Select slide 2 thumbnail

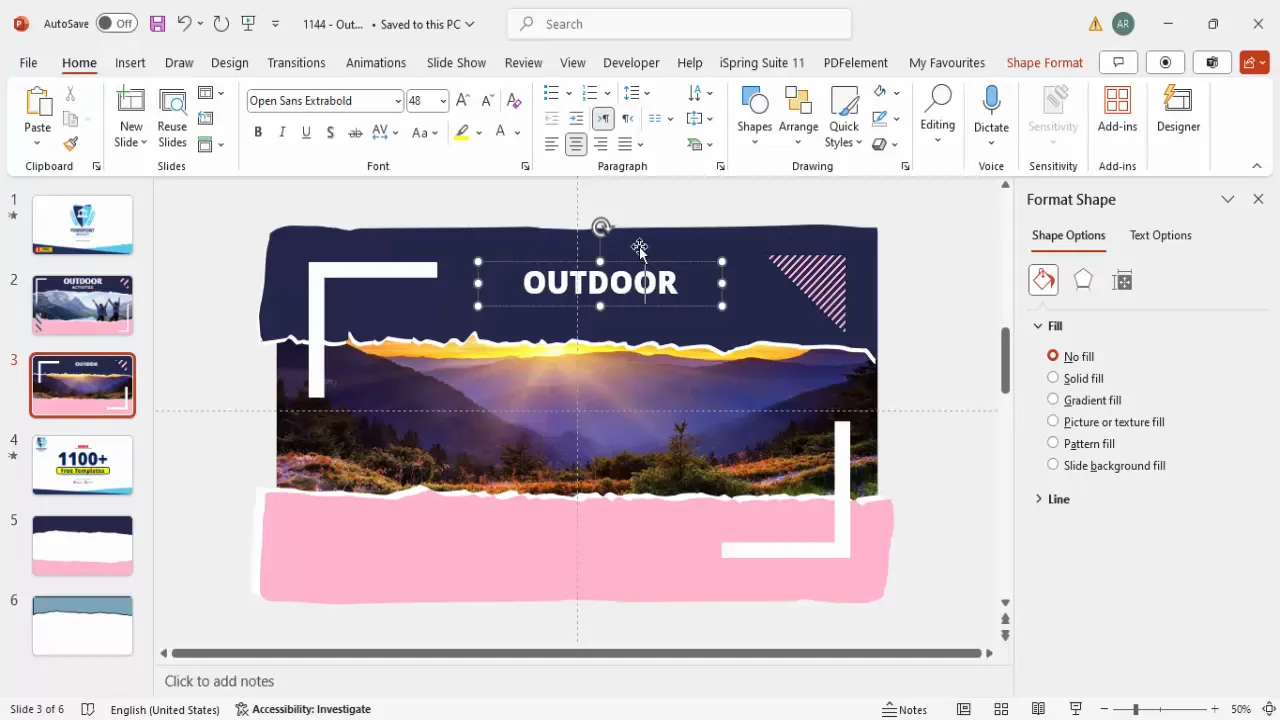pyautogui.click(x=82, y=305)
